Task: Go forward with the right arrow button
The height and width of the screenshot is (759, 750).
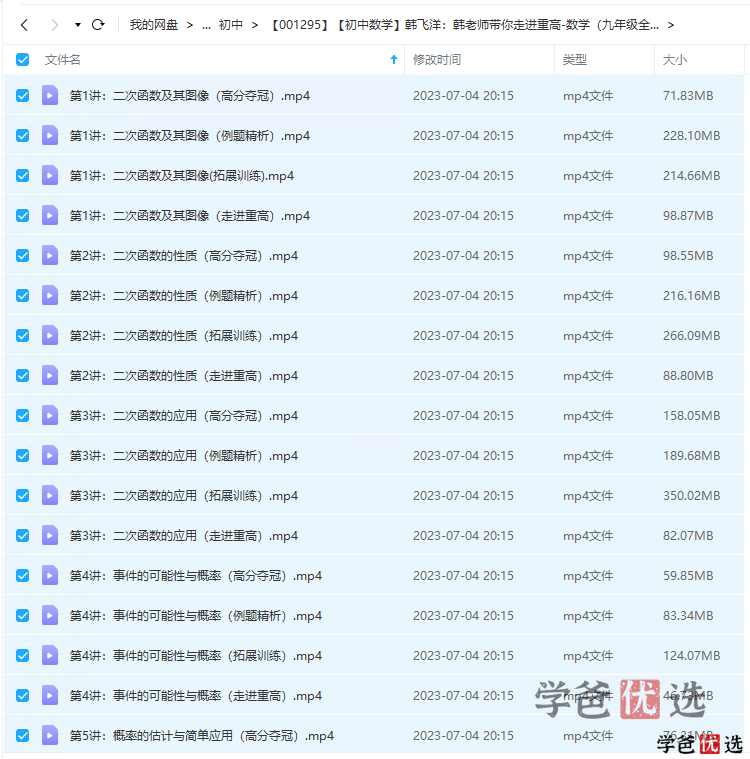Action: click(54, 25)
